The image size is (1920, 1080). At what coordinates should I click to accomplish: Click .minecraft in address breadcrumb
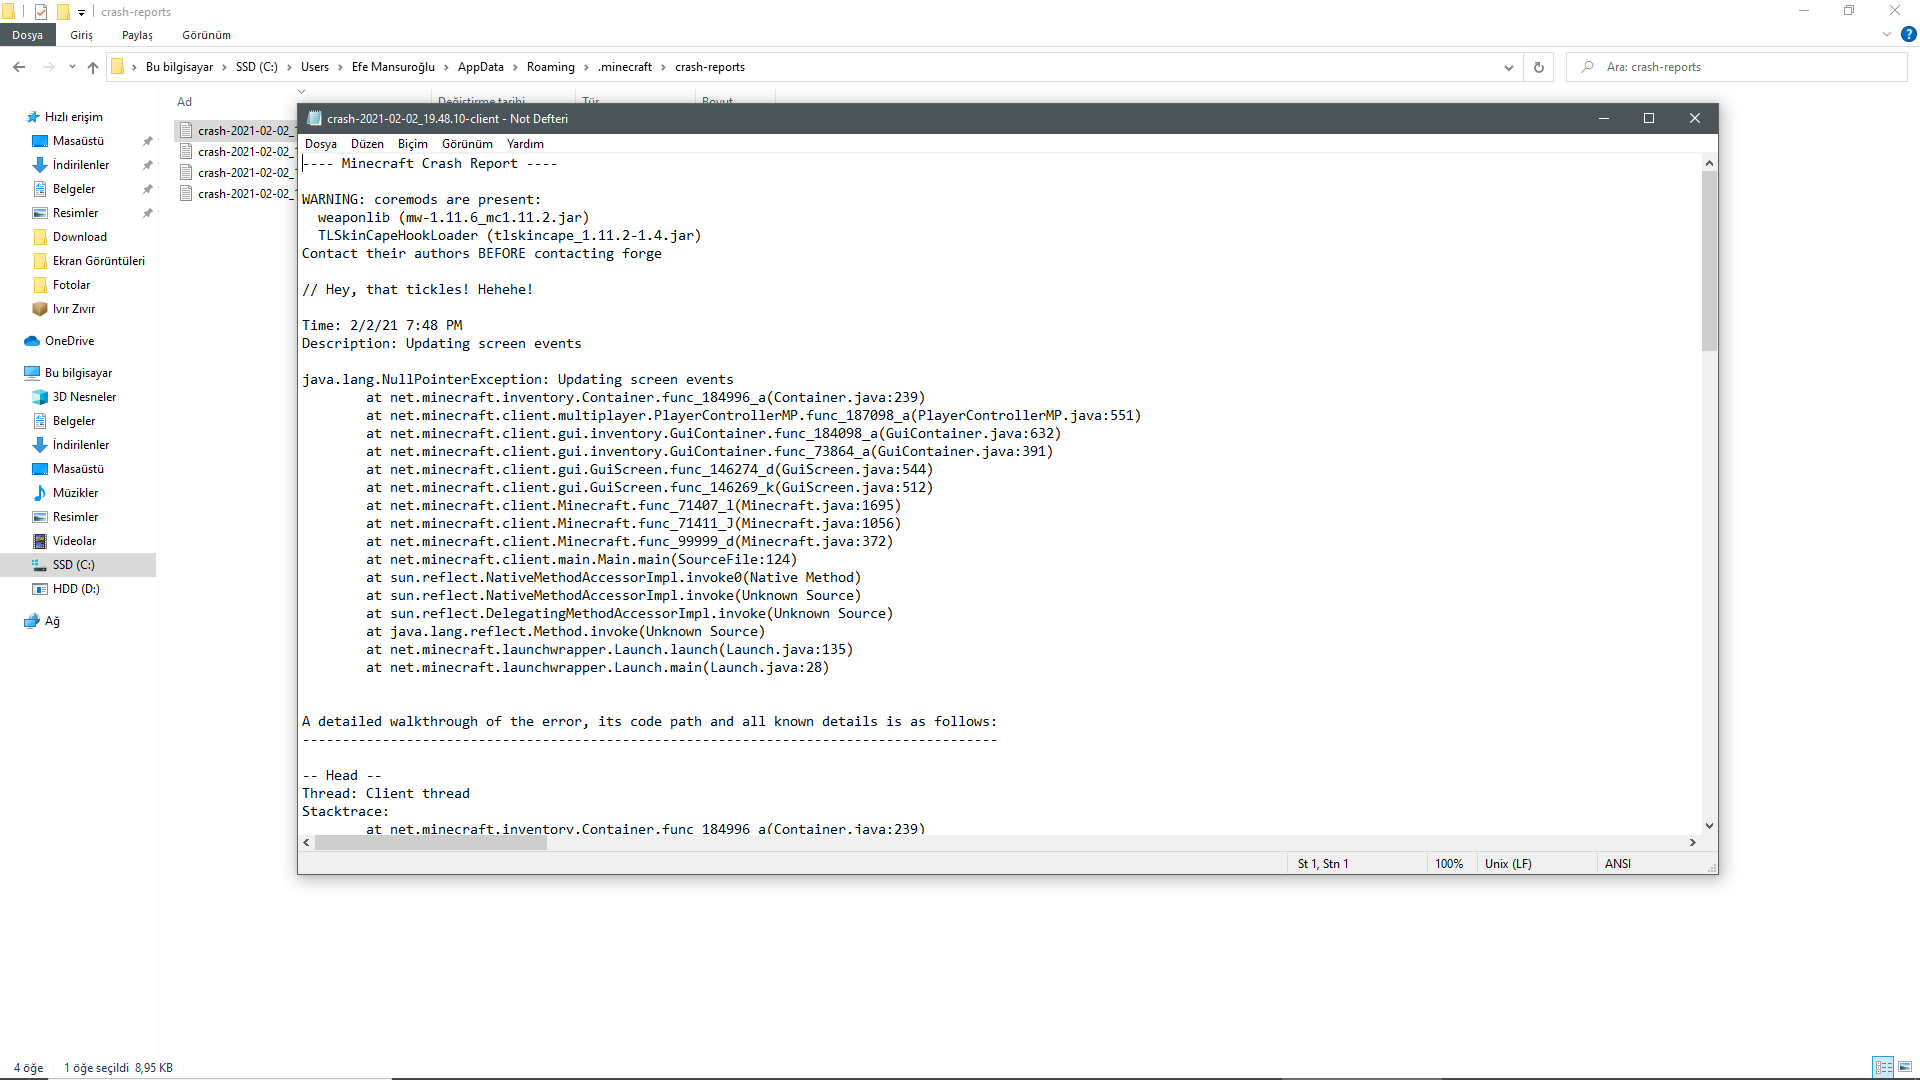click(625, 67)
